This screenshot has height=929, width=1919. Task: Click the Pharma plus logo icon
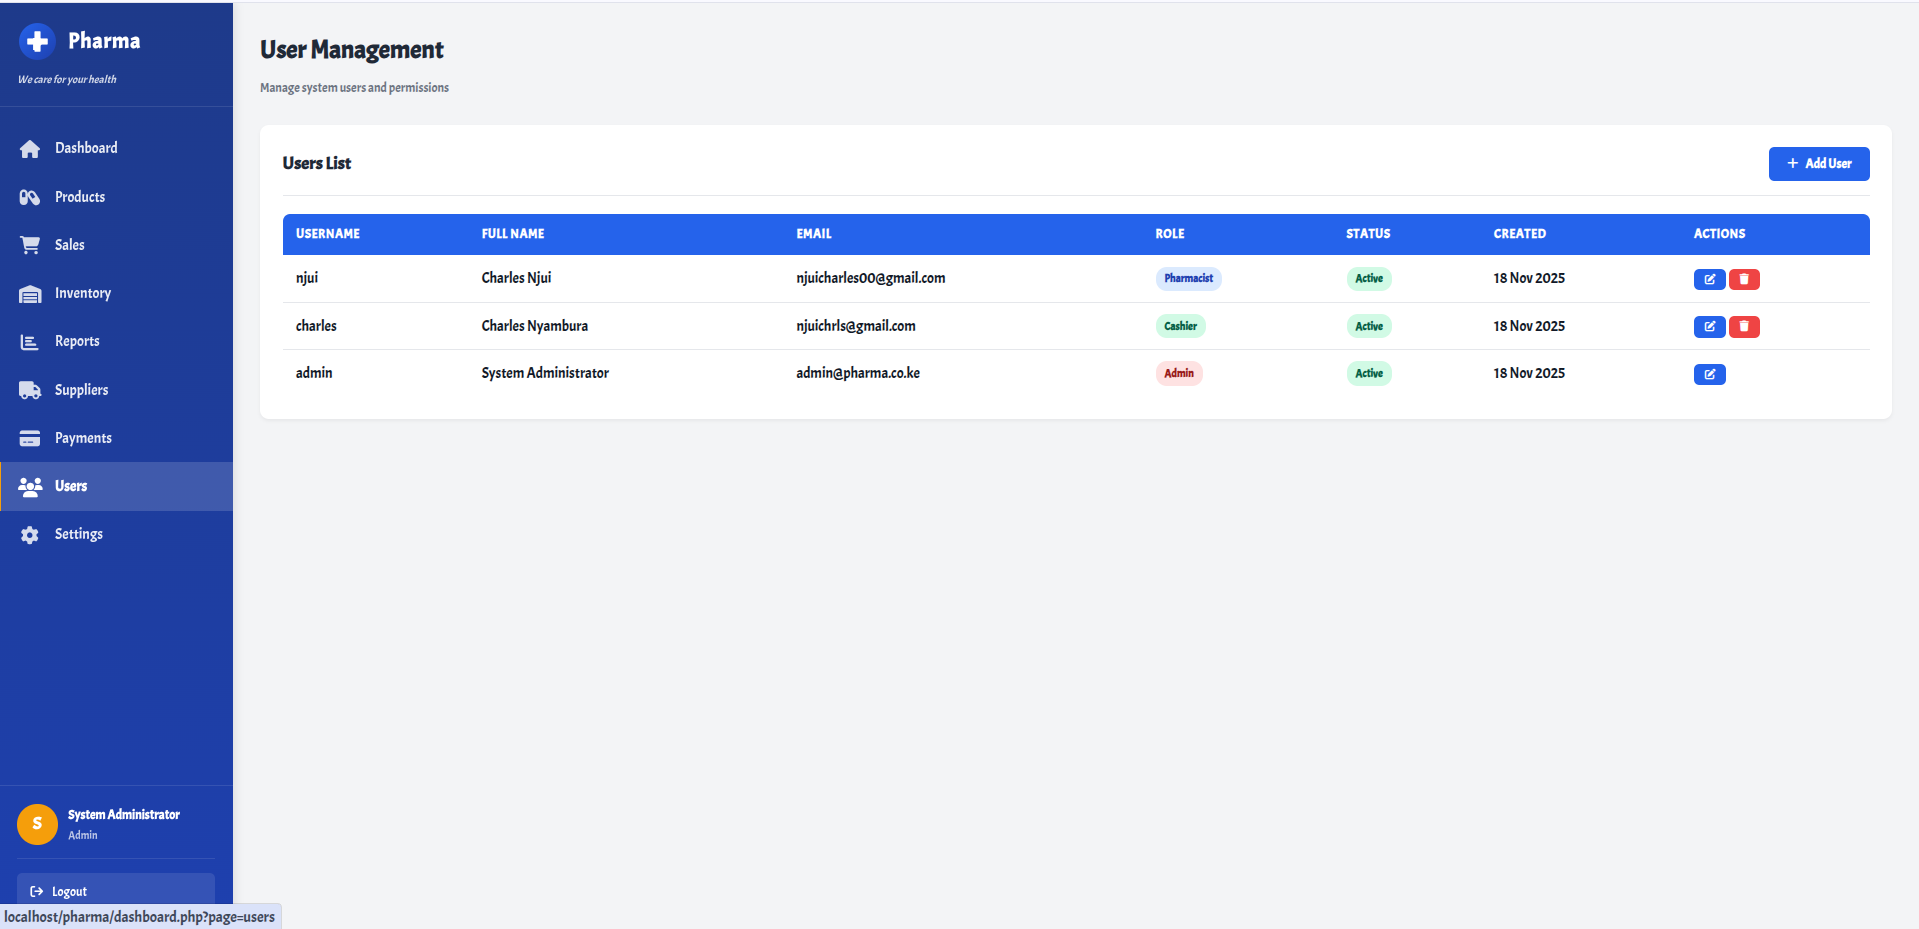pos(37,41)
